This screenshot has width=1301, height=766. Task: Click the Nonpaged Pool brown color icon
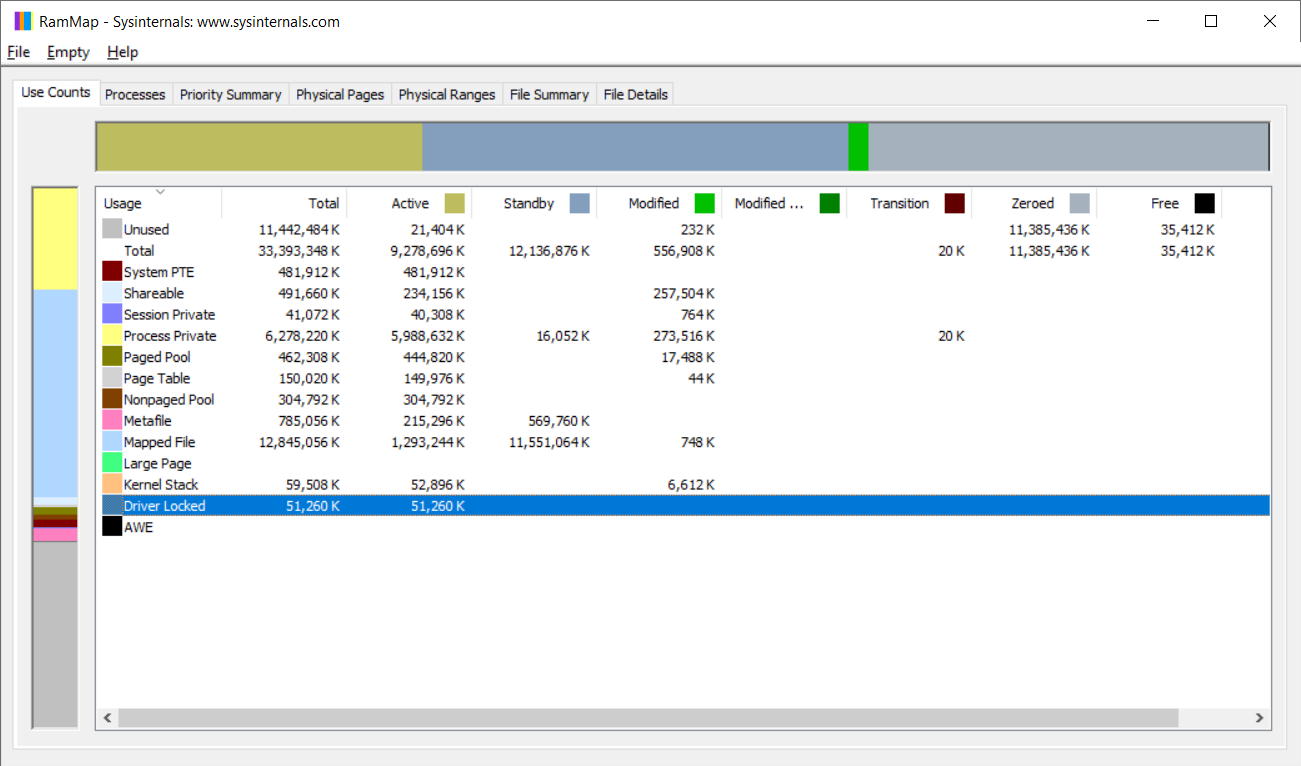coord(112,399)
